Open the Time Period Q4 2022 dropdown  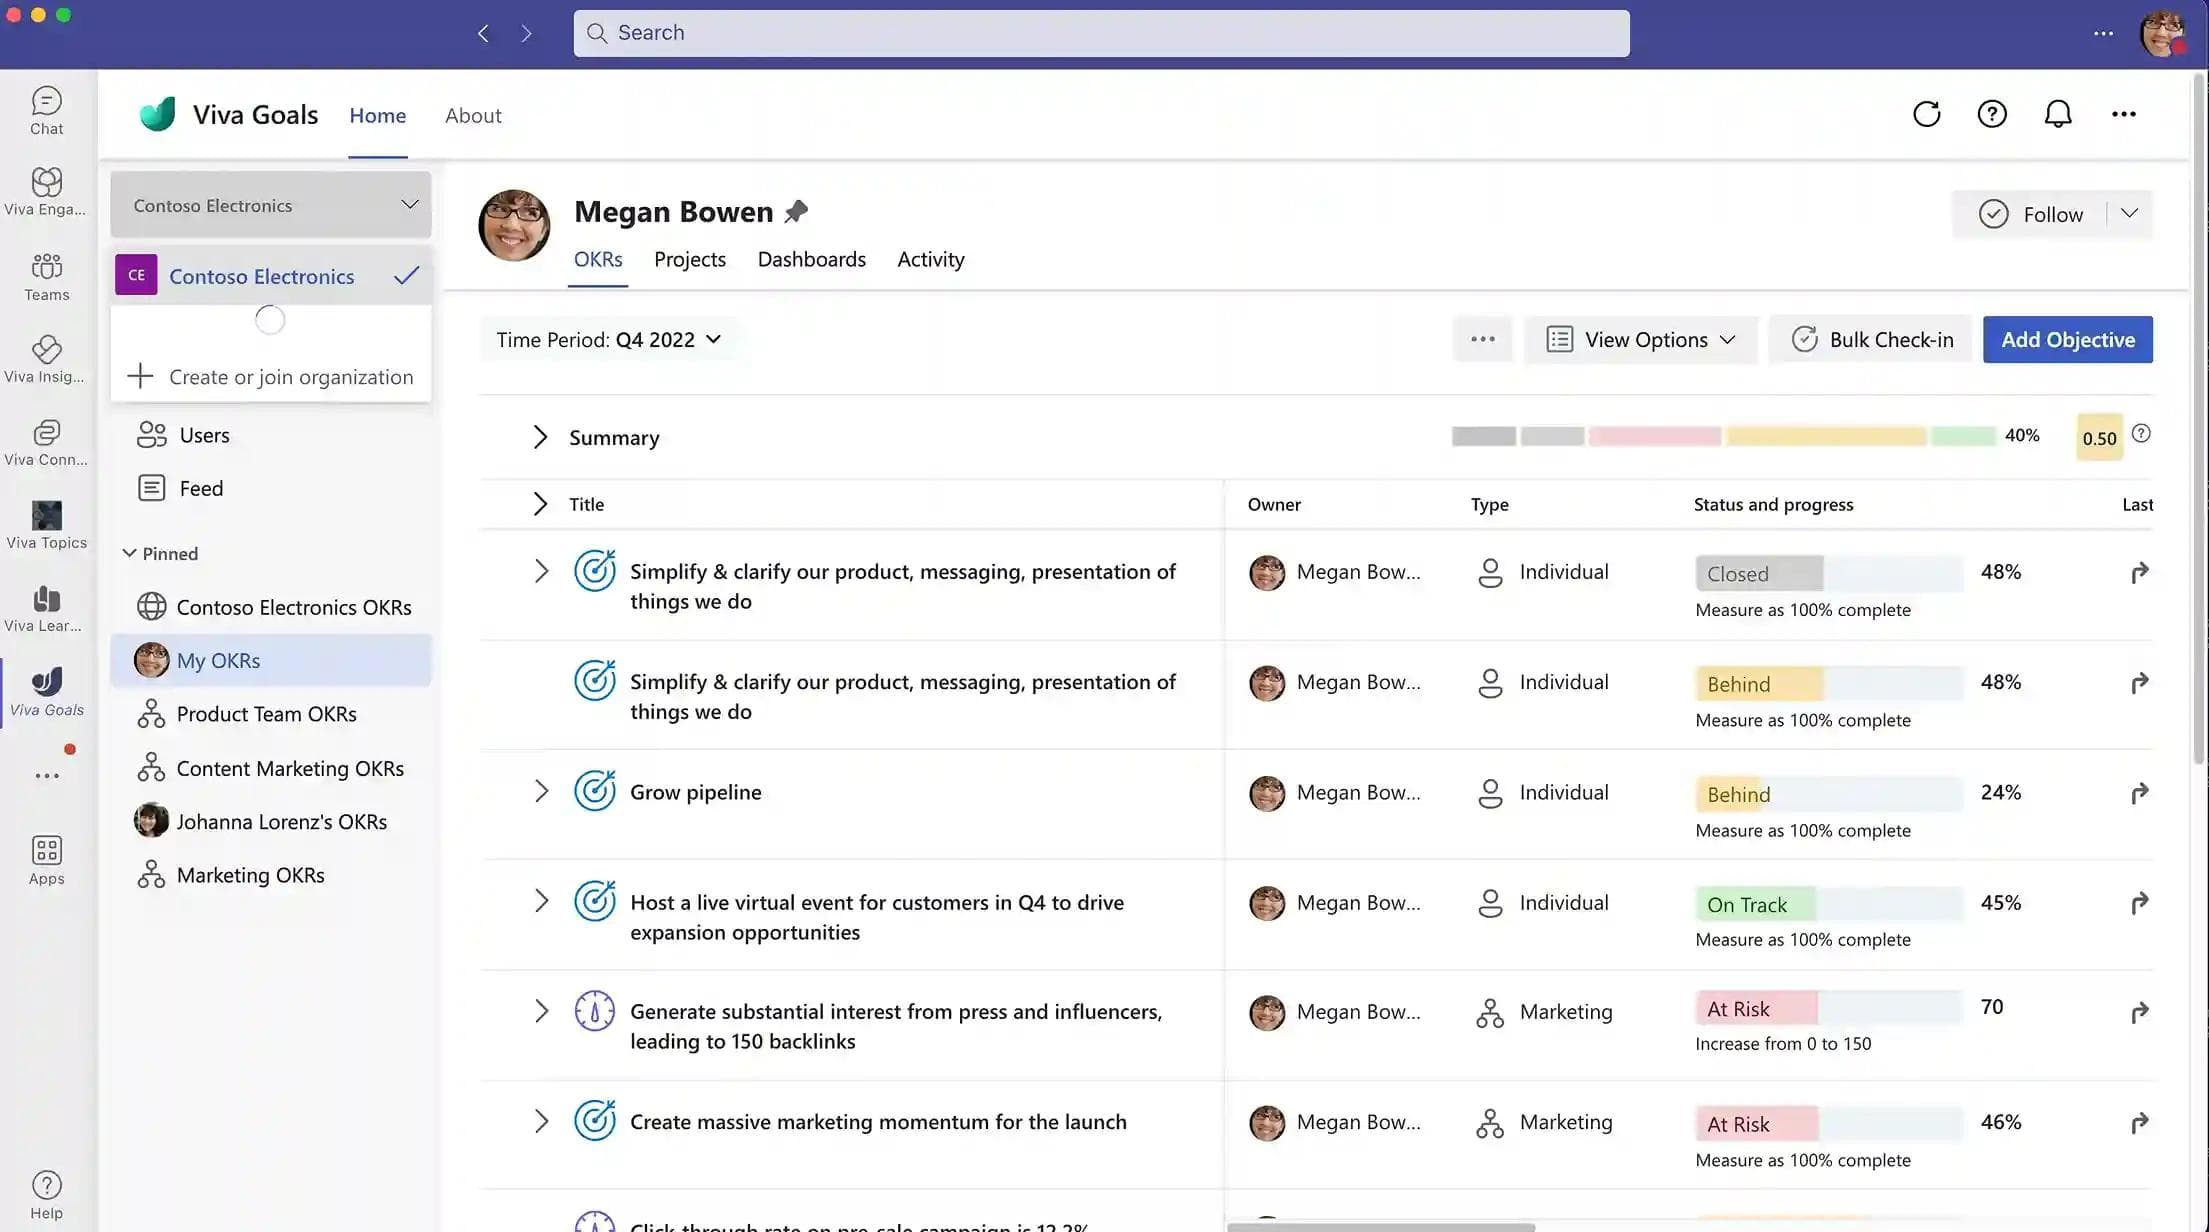coord(608,340)
